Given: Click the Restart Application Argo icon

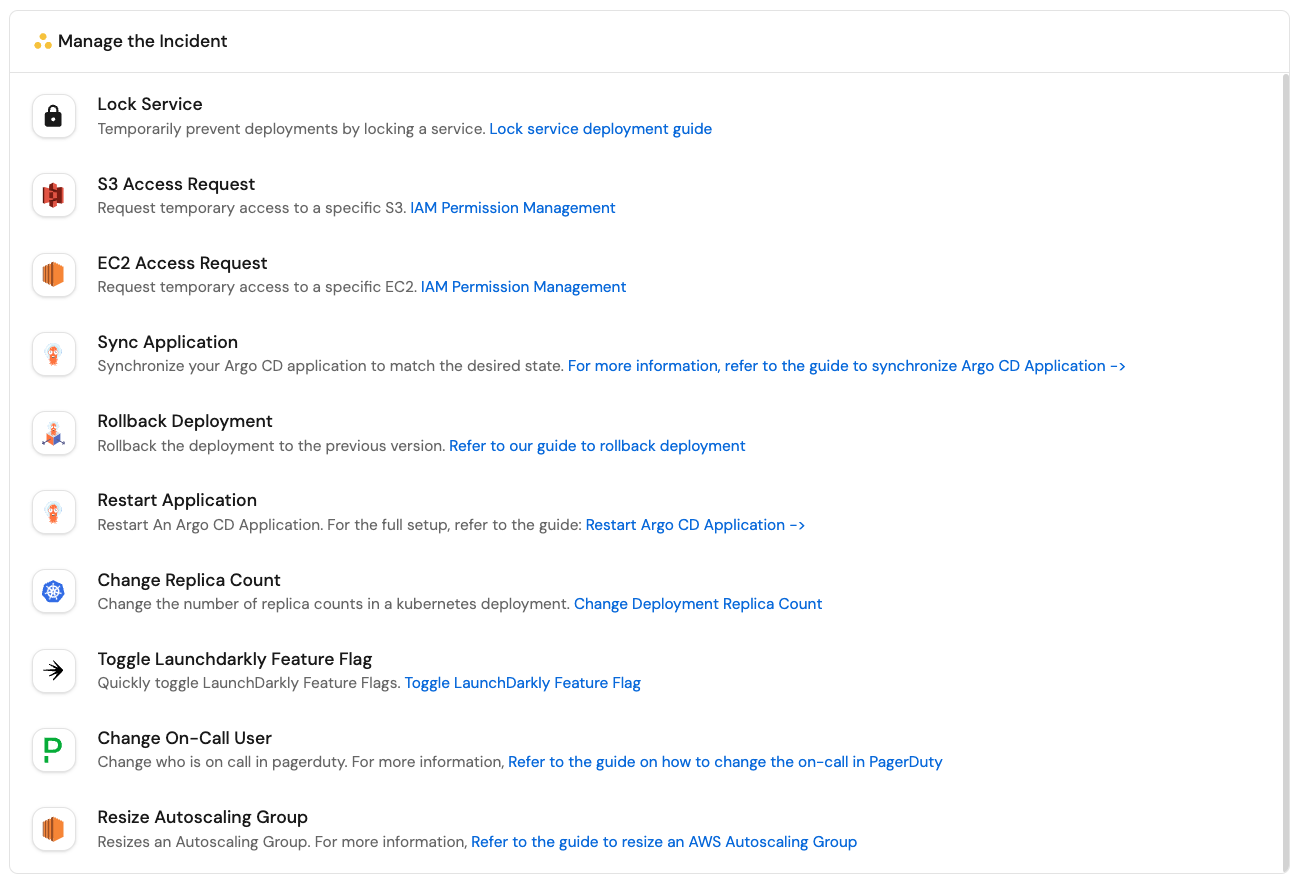Looking at the screenshot, I should (x=54, y=512).
